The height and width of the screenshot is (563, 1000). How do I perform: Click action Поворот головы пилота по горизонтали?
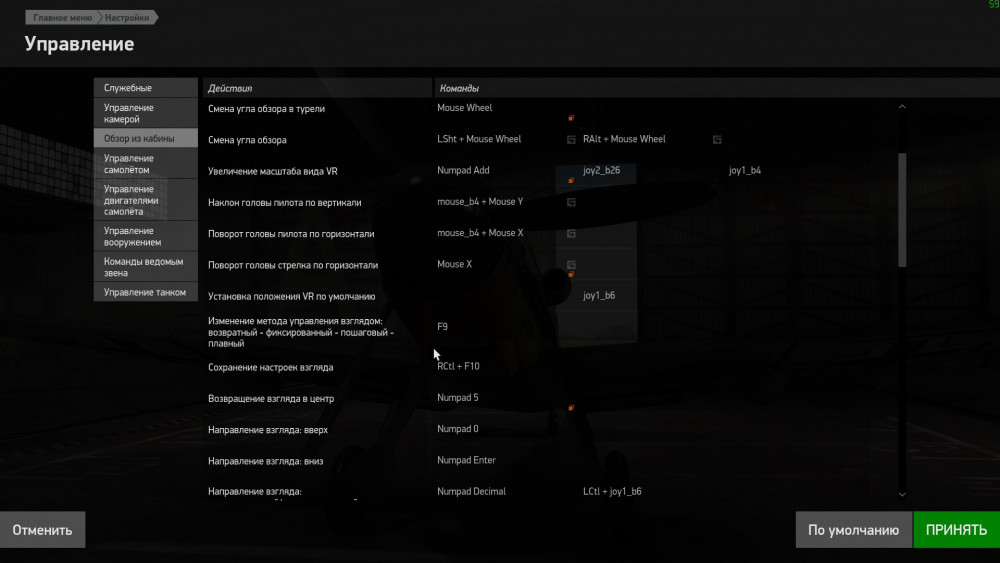[x=291, y=233]
